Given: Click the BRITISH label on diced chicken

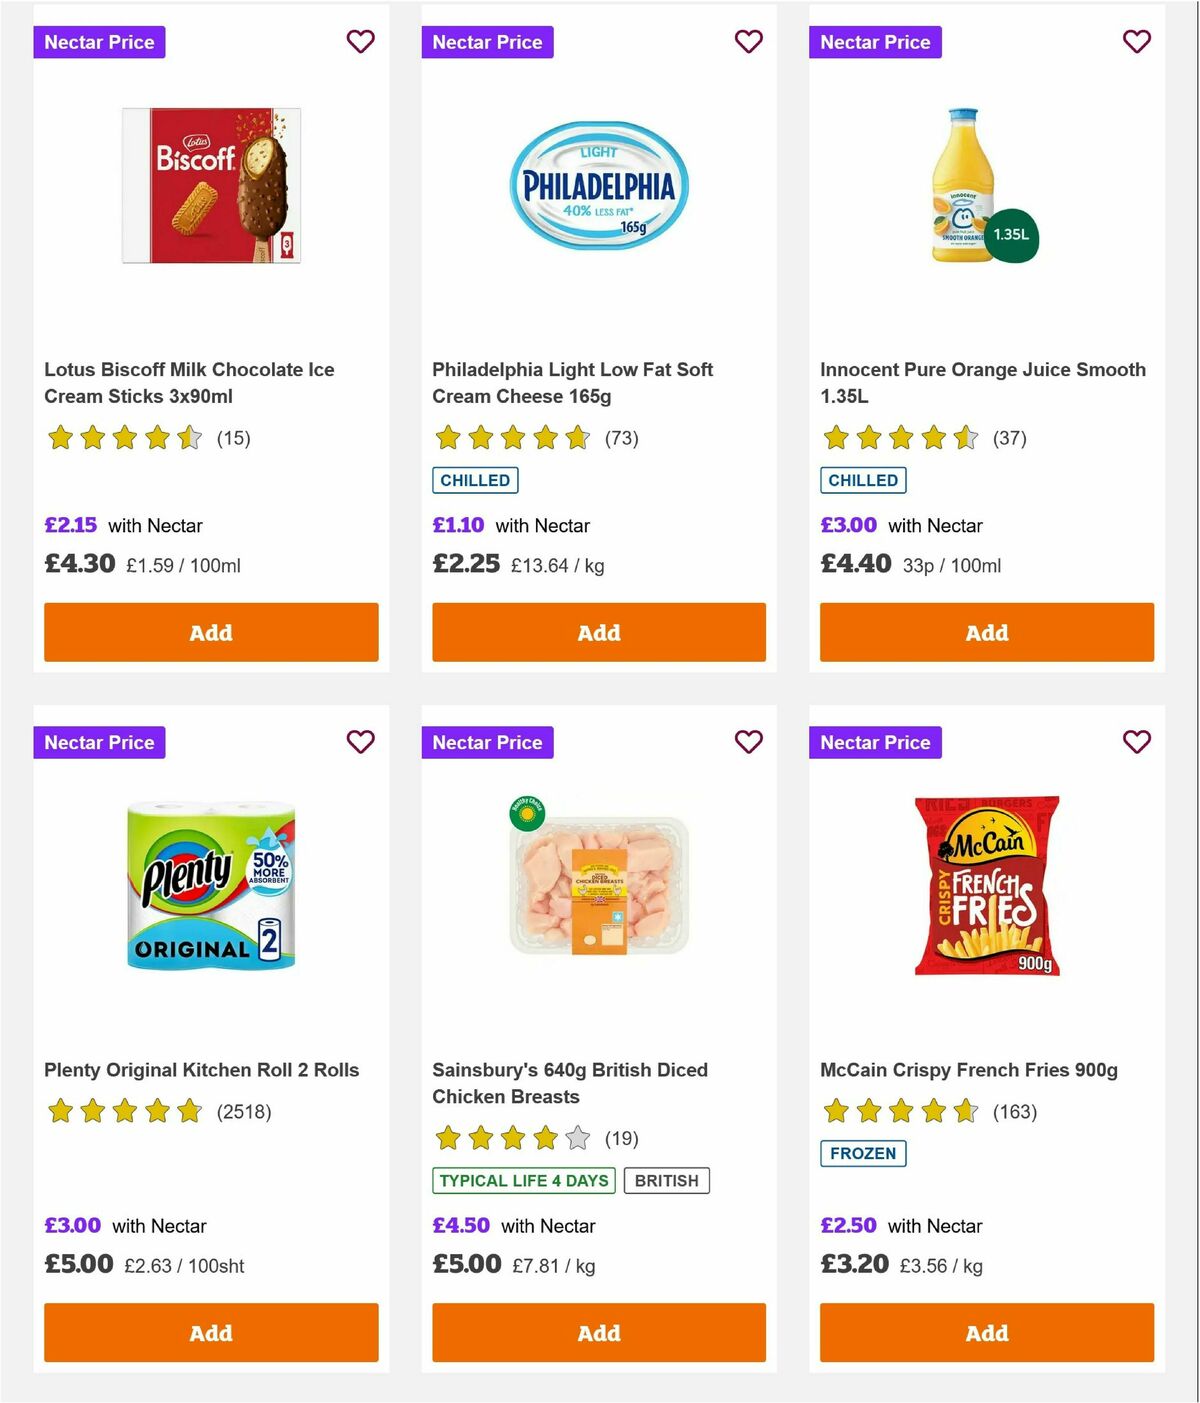Looking at the screenshot, I should click(667, 1180).
